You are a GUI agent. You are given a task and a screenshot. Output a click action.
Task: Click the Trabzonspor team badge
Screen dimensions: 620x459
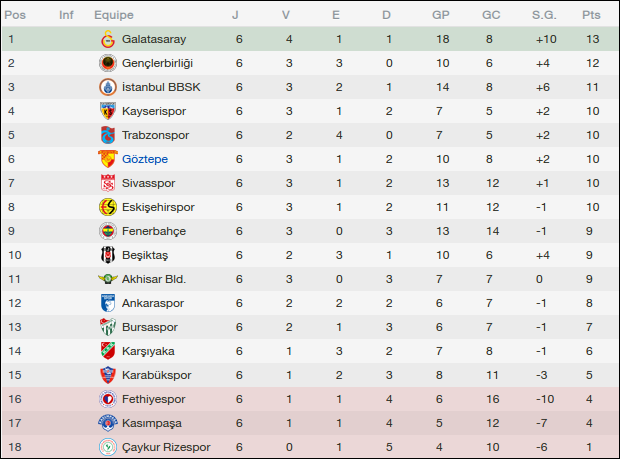point(107,135)
